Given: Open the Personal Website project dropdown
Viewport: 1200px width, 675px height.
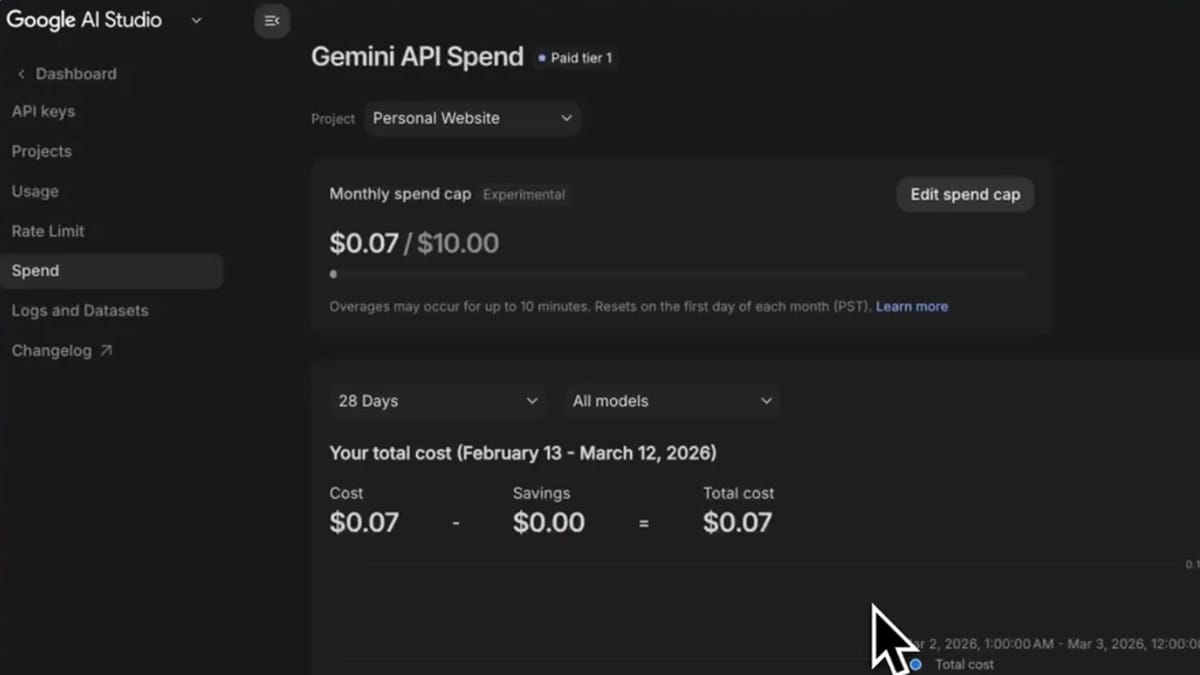Looking at the screenshot, I should point(471,118).
